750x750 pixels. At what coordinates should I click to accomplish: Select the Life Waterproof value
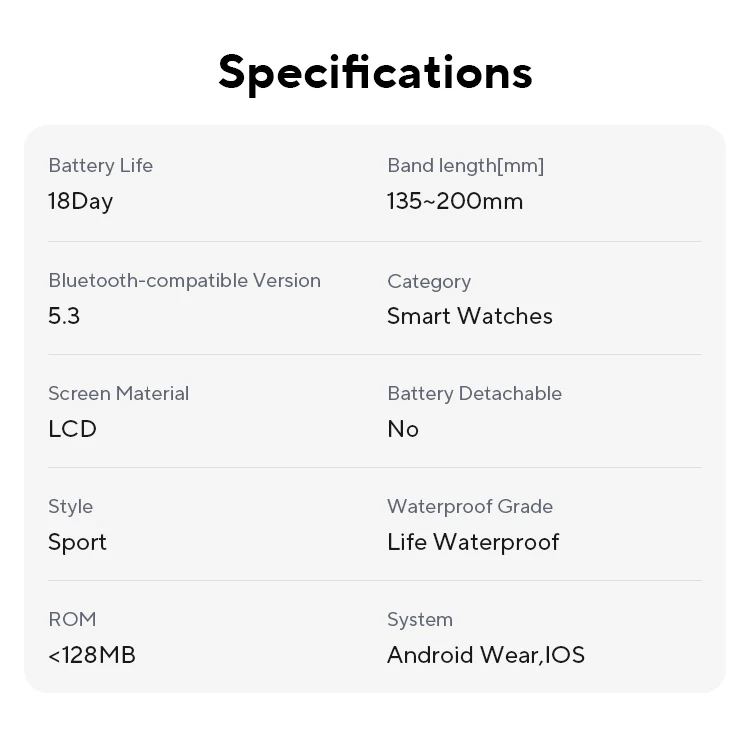click(473, 542)
